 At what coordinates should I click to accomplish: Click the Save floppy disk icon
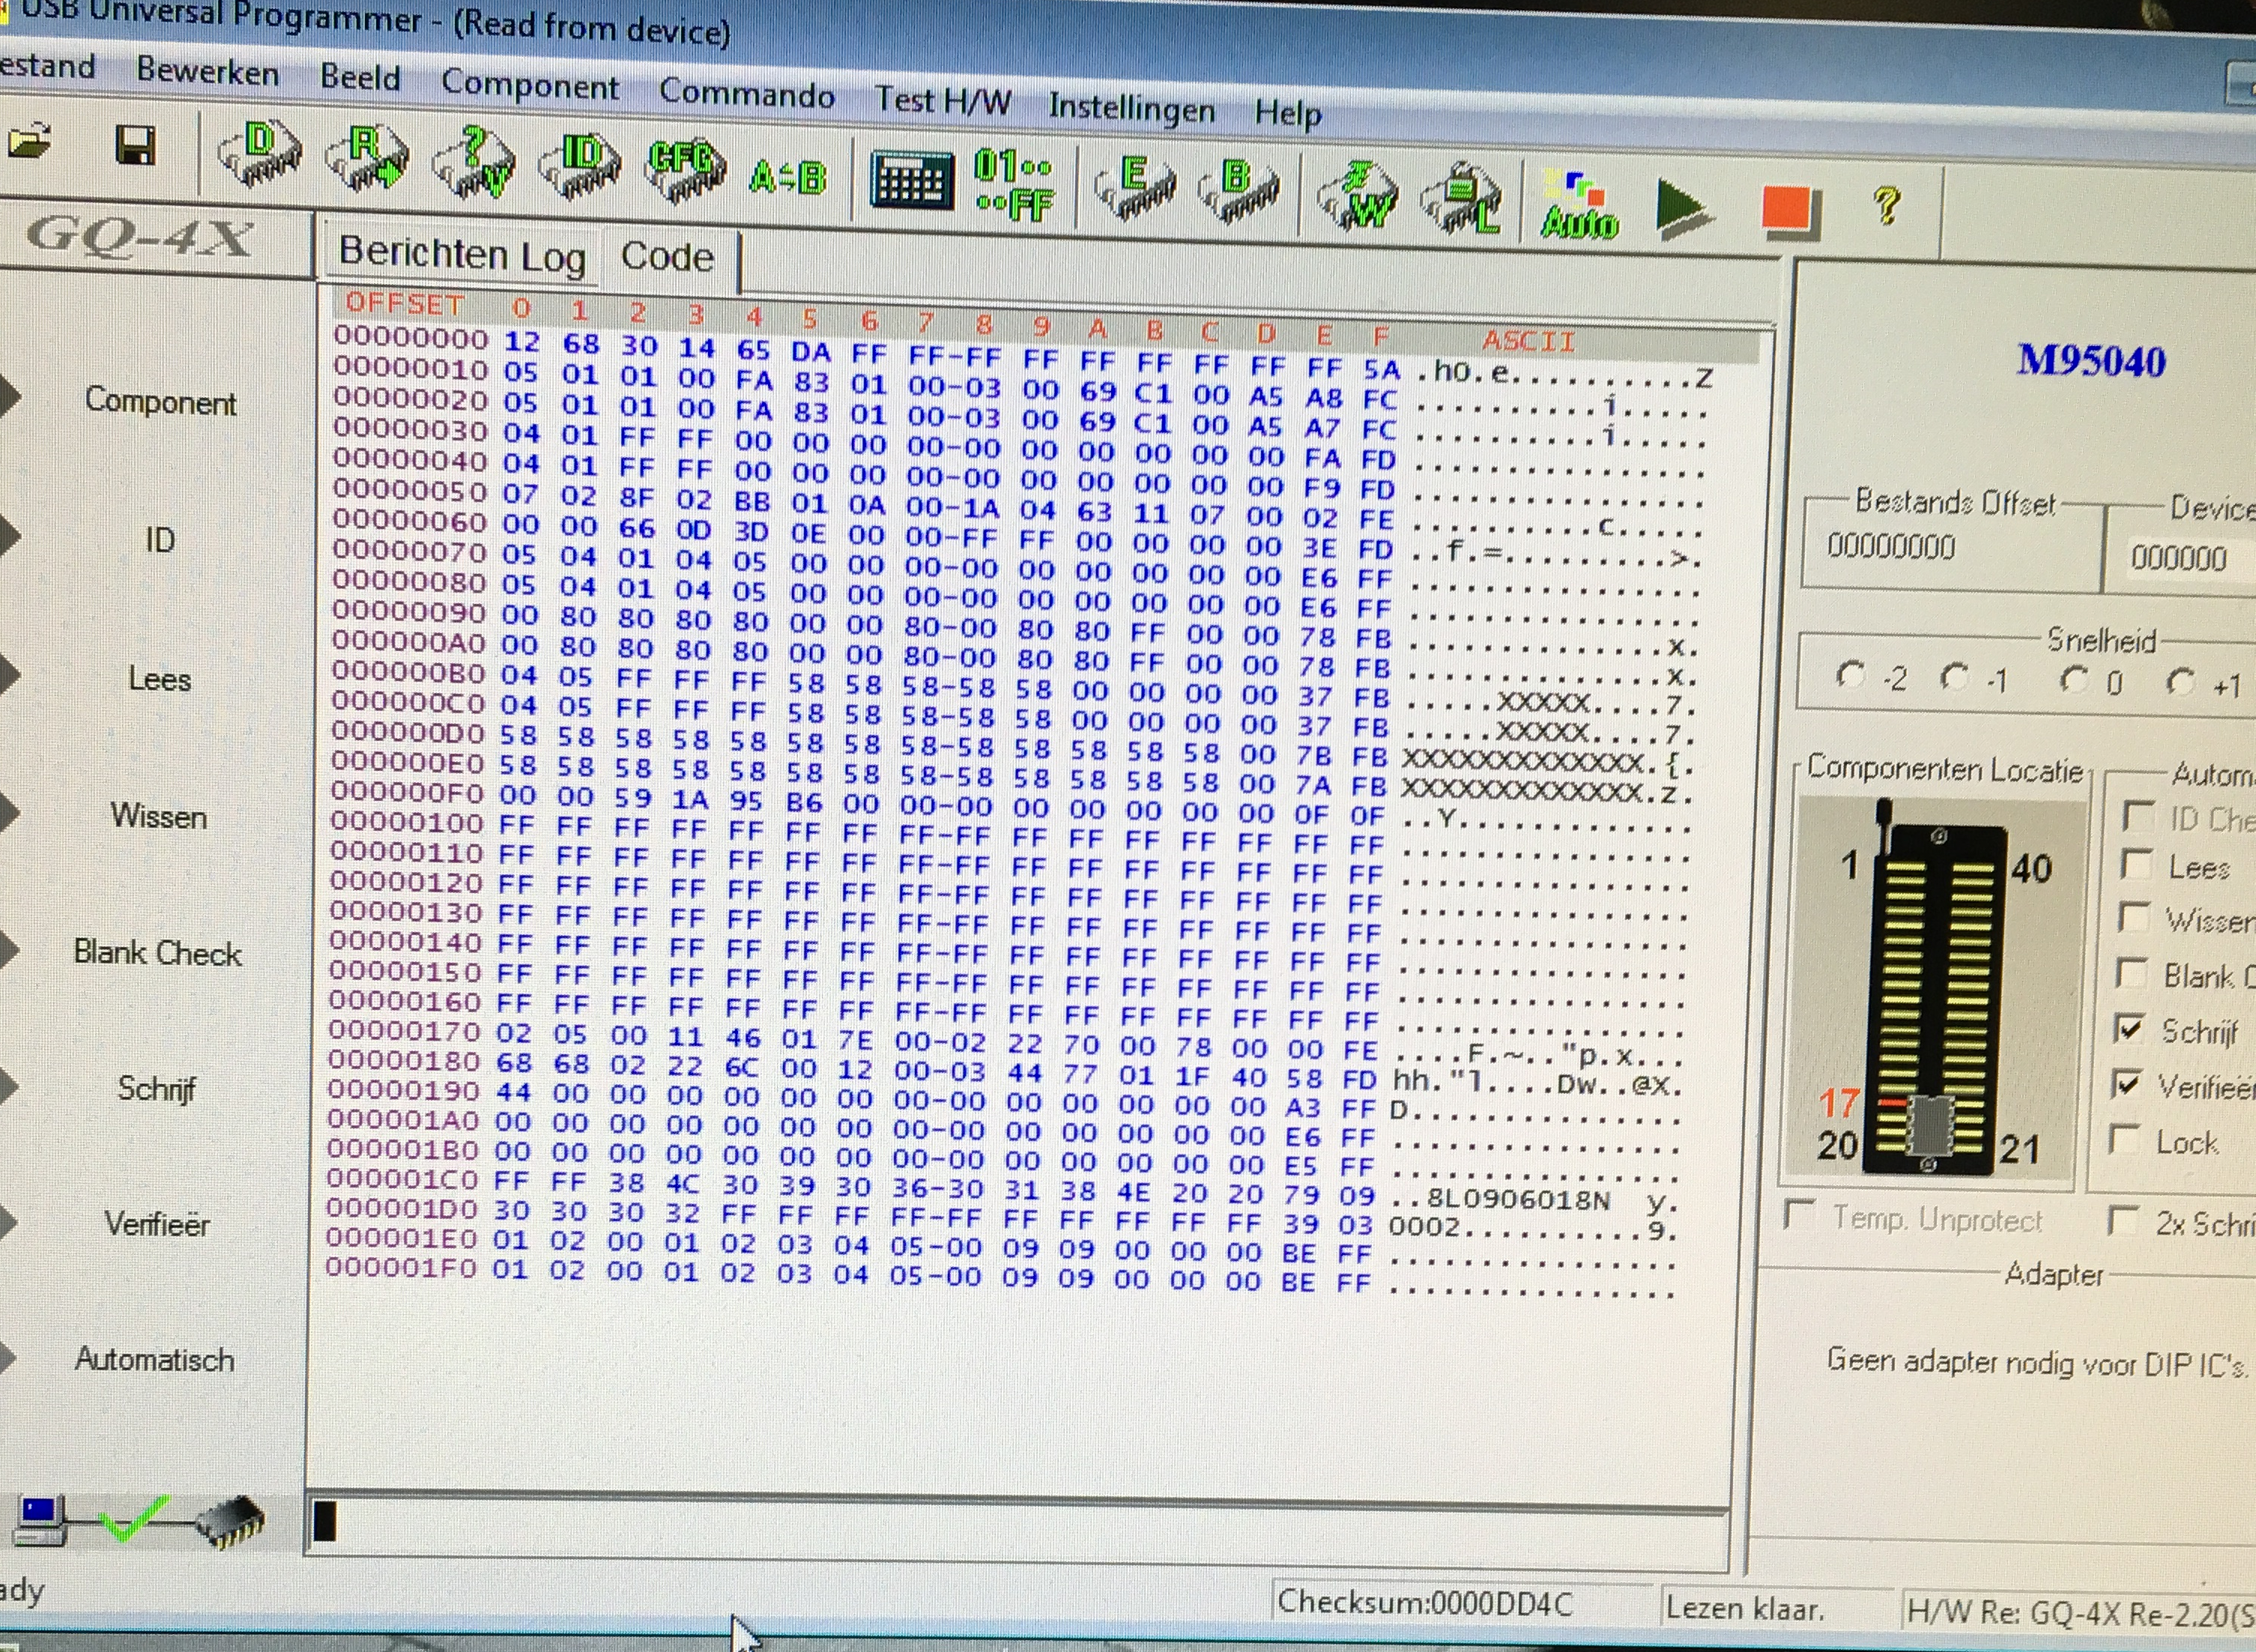(135, 147)
